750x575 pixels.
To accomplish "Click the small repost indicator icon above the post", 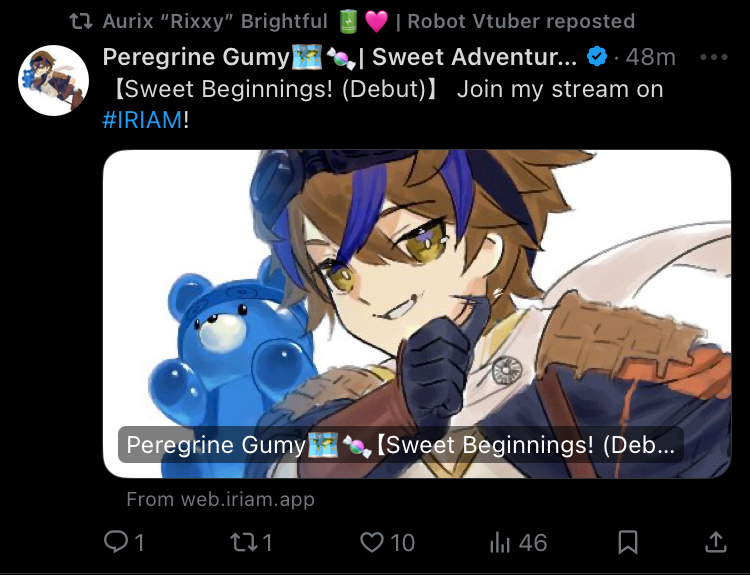I will coord(84,20).
